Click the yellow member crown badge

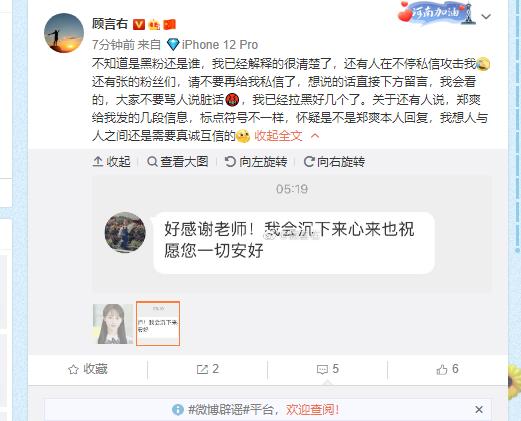coord(154,25)
